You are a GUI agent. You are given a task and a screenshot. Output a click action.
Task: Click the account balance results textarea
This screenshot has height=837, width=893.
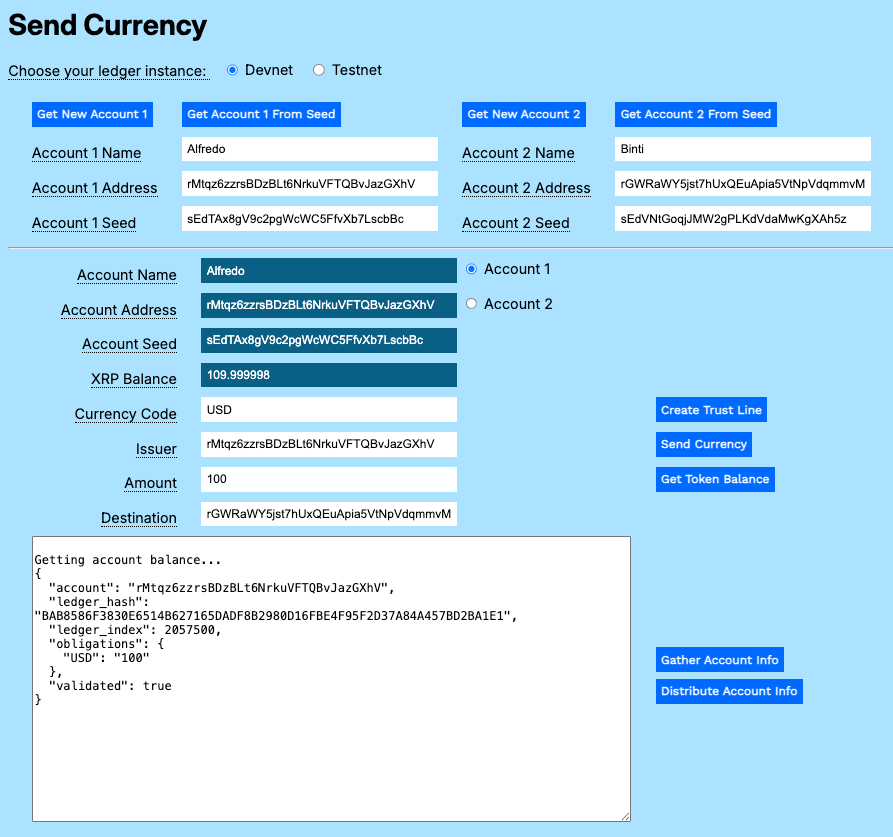(x=330, y=680)
